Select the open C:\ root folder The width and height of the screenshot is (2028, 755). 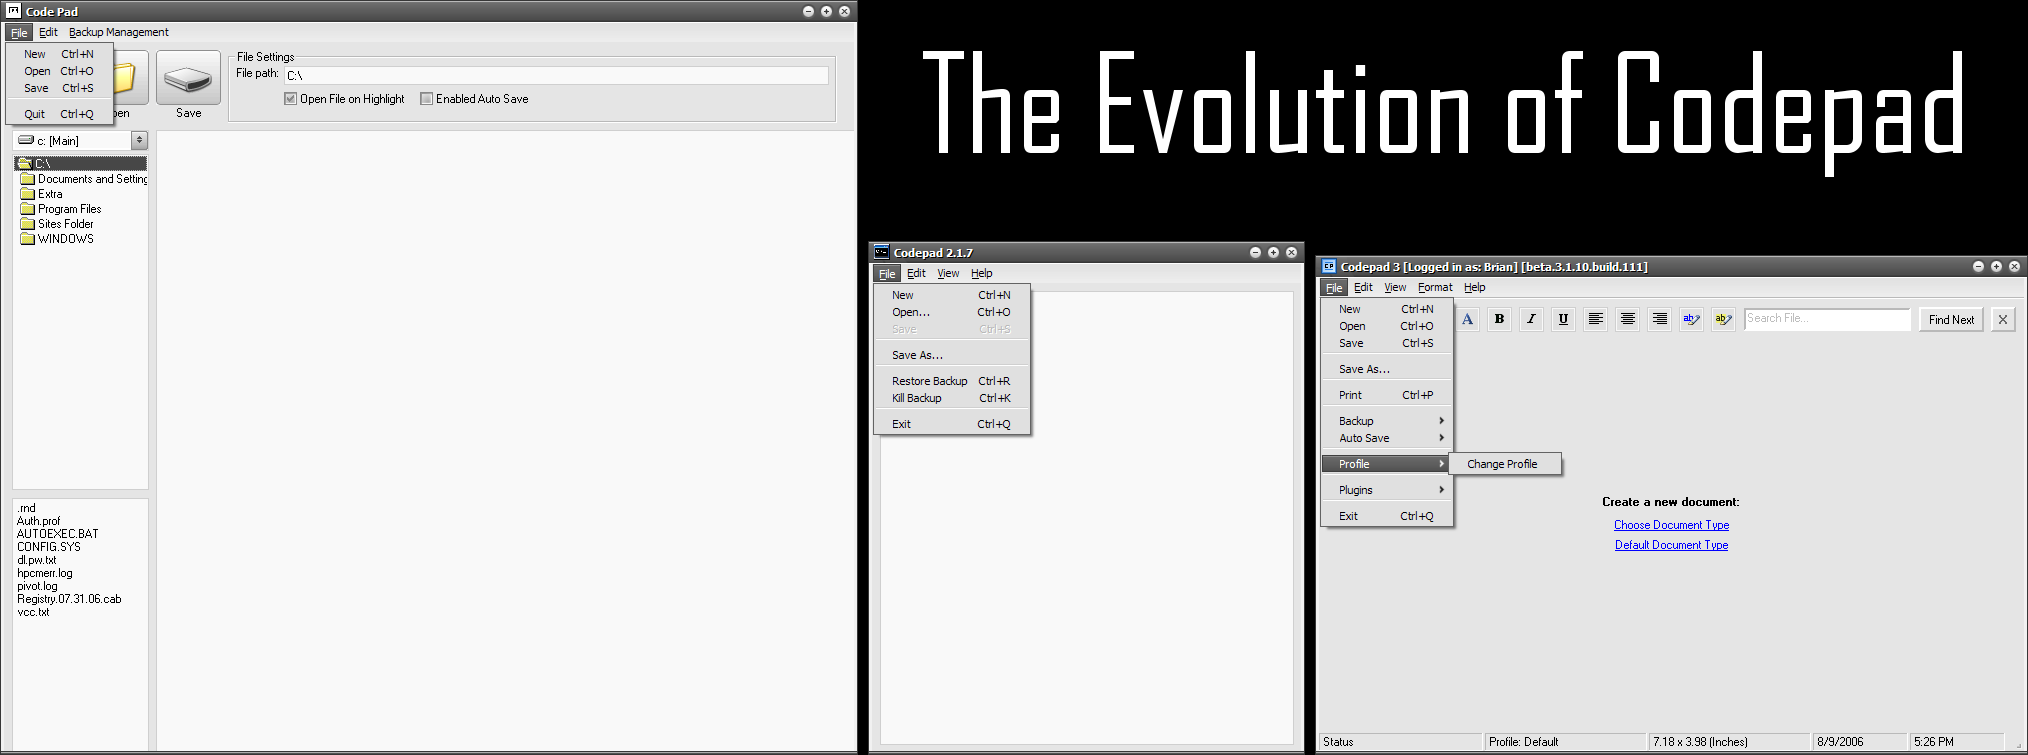click(x=80, y=163)
